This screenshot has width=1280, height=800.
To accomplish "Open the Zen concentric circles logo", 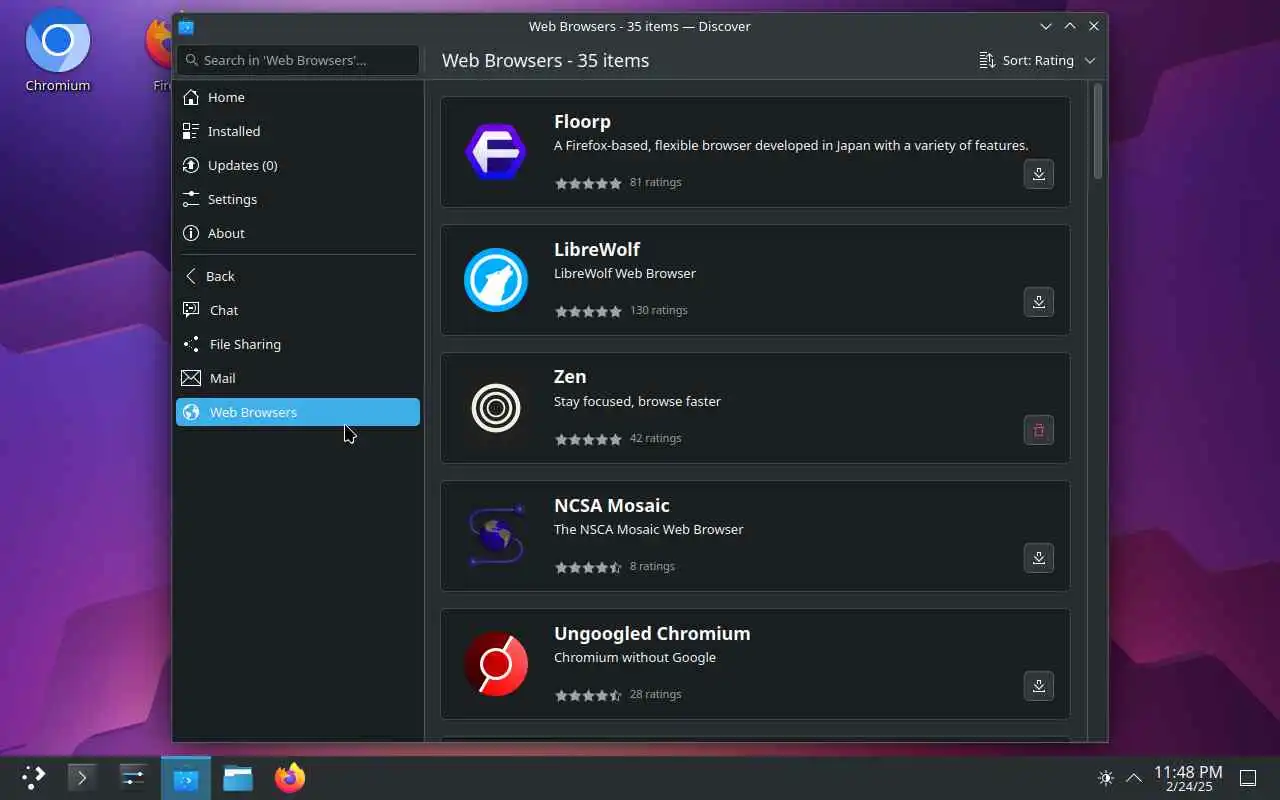I will 496,408.
